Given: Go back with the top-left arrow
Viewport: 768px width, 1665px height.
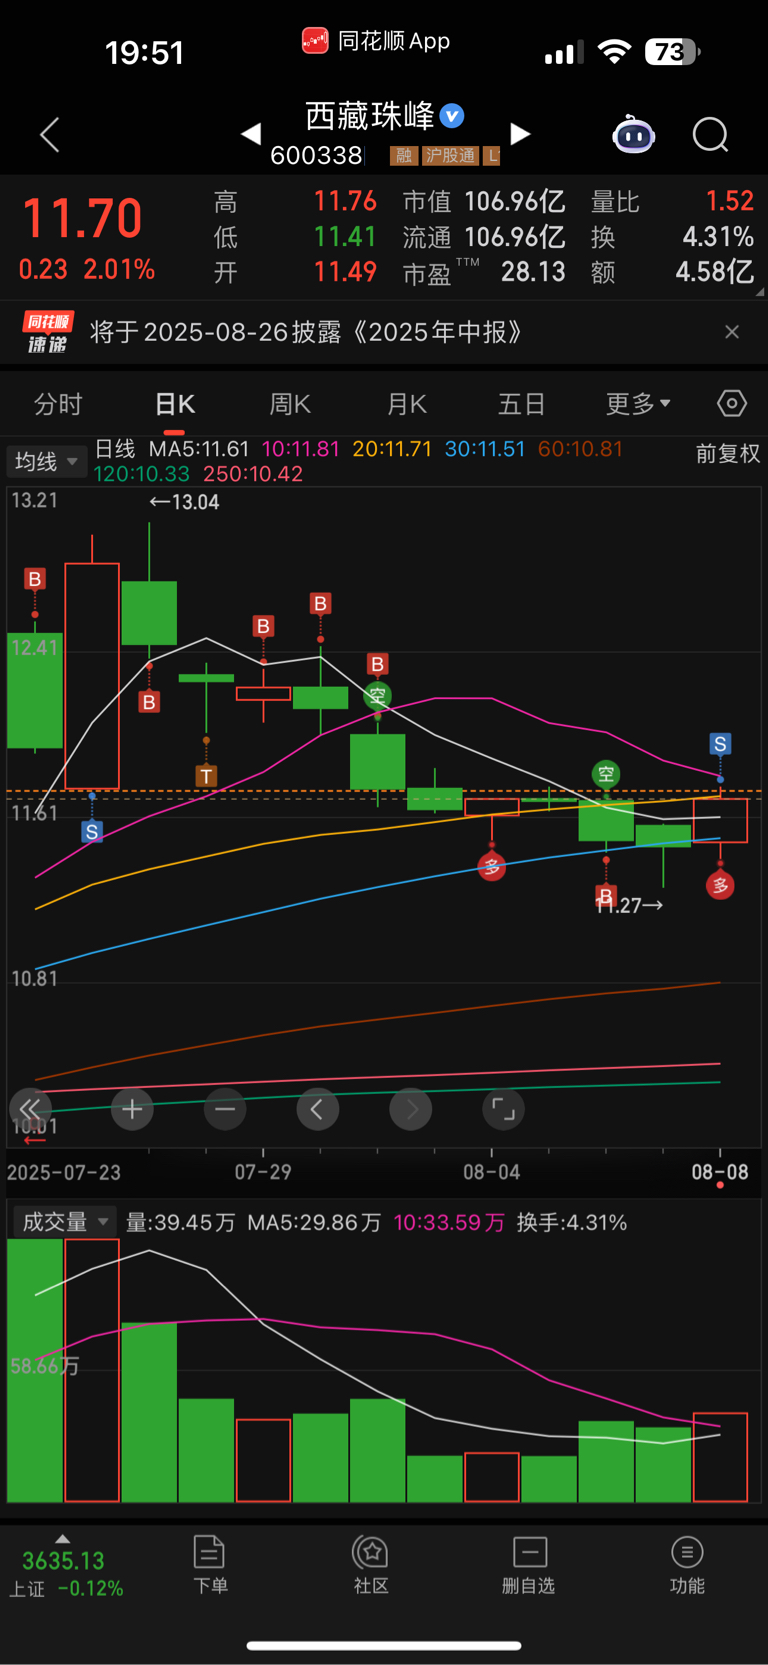Looking at the screenshot, I should (x=50, y=135).
